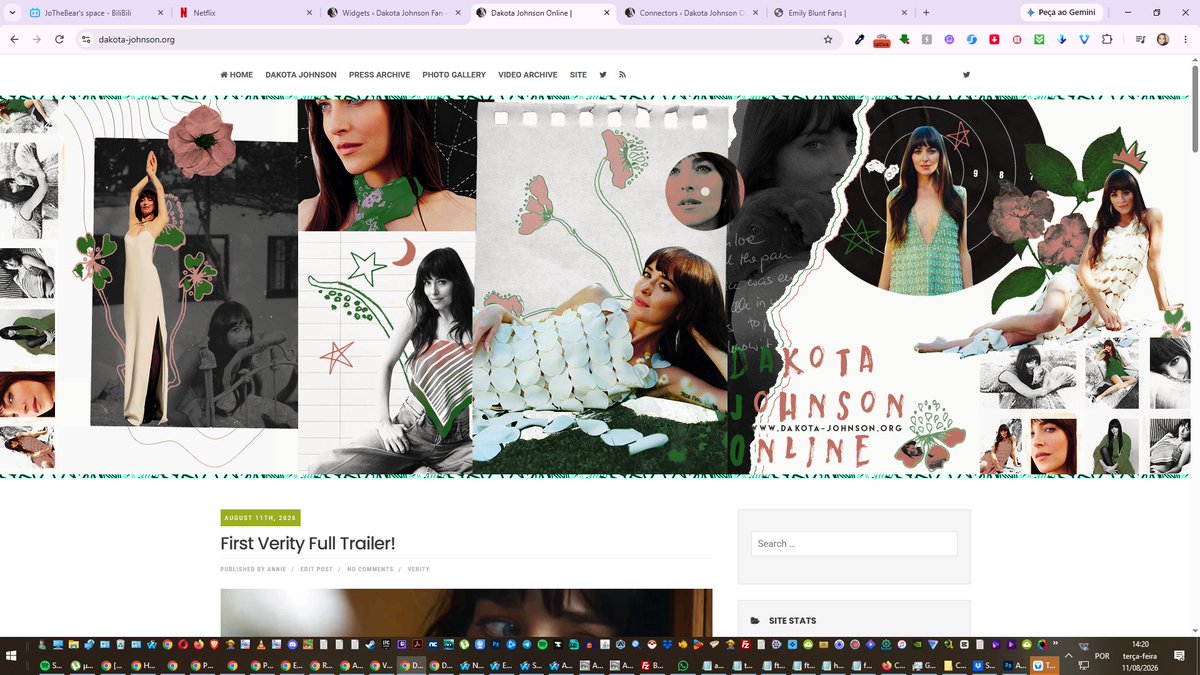Open the PHOTO GALLERY nav item
1200x675 pixels.
click(x=454, y=75)
